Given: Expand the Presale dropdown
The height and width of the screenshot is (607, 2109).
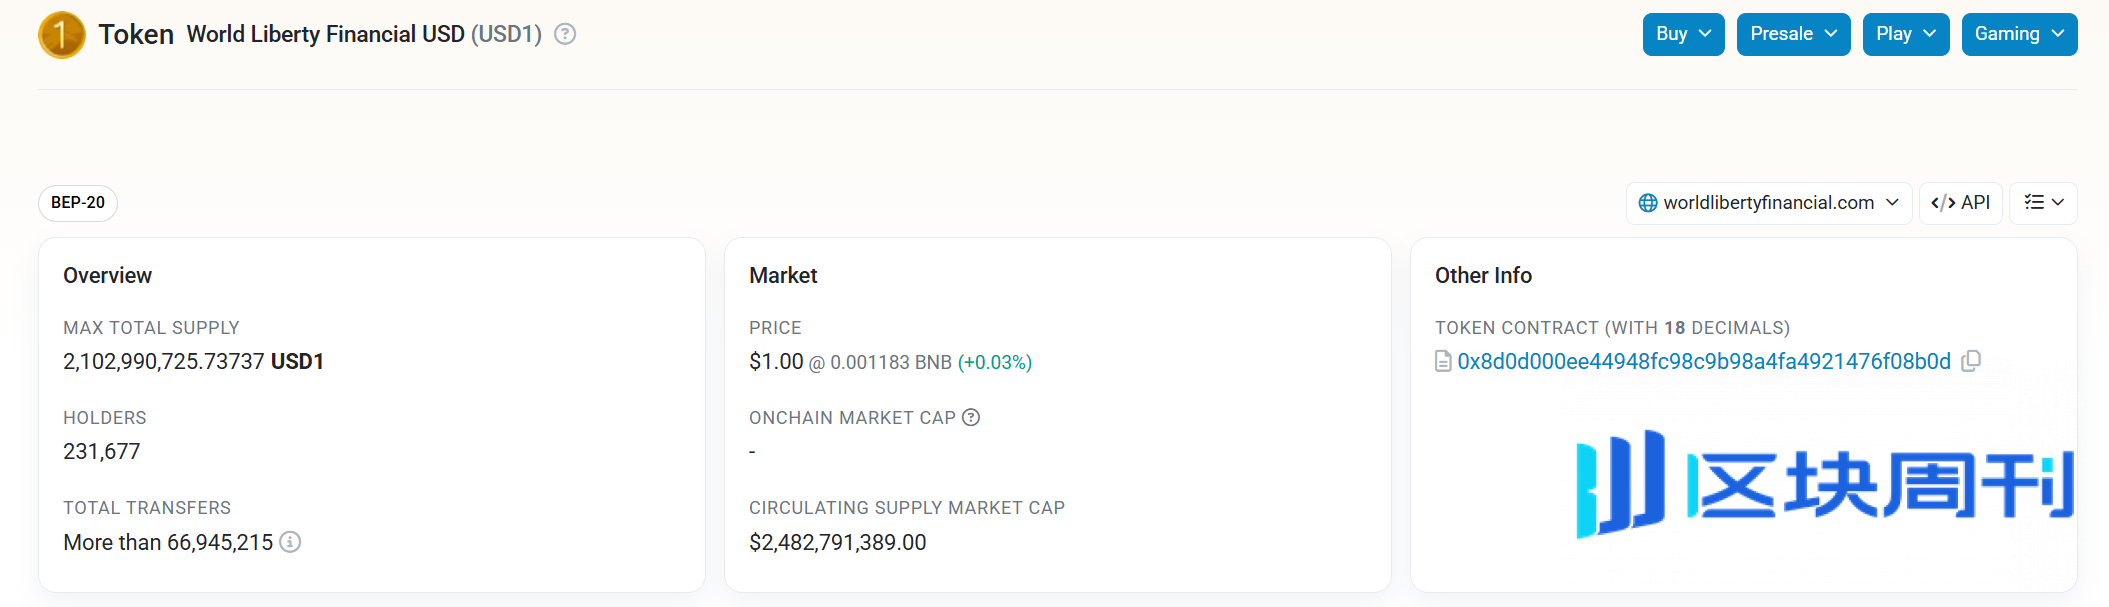Looking at the screenshot, I should pyautogui.click(x=1793, y=34).
